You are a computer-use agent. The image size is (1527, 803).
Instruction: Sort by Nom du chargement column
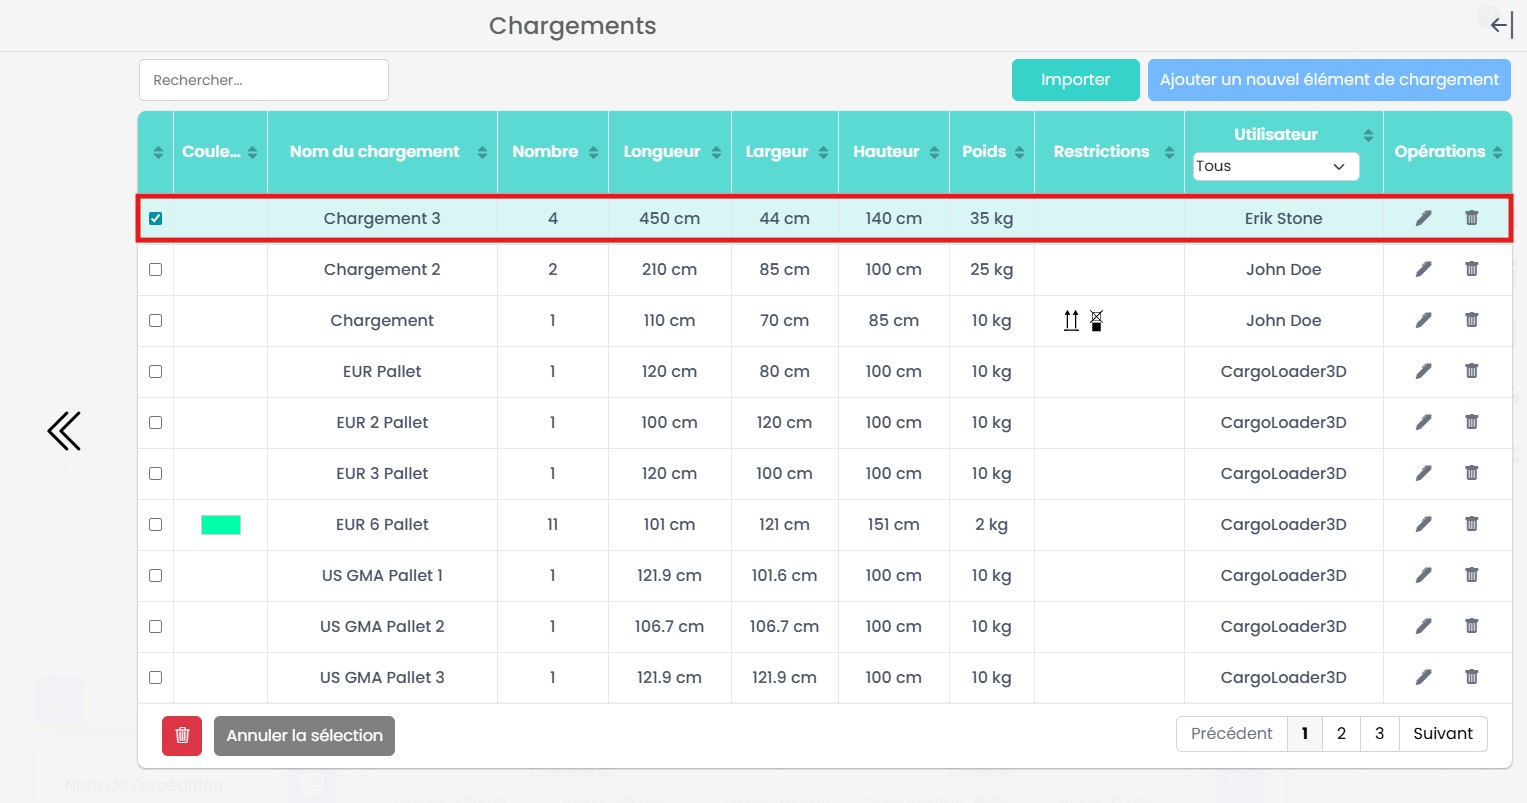point(482,152)
